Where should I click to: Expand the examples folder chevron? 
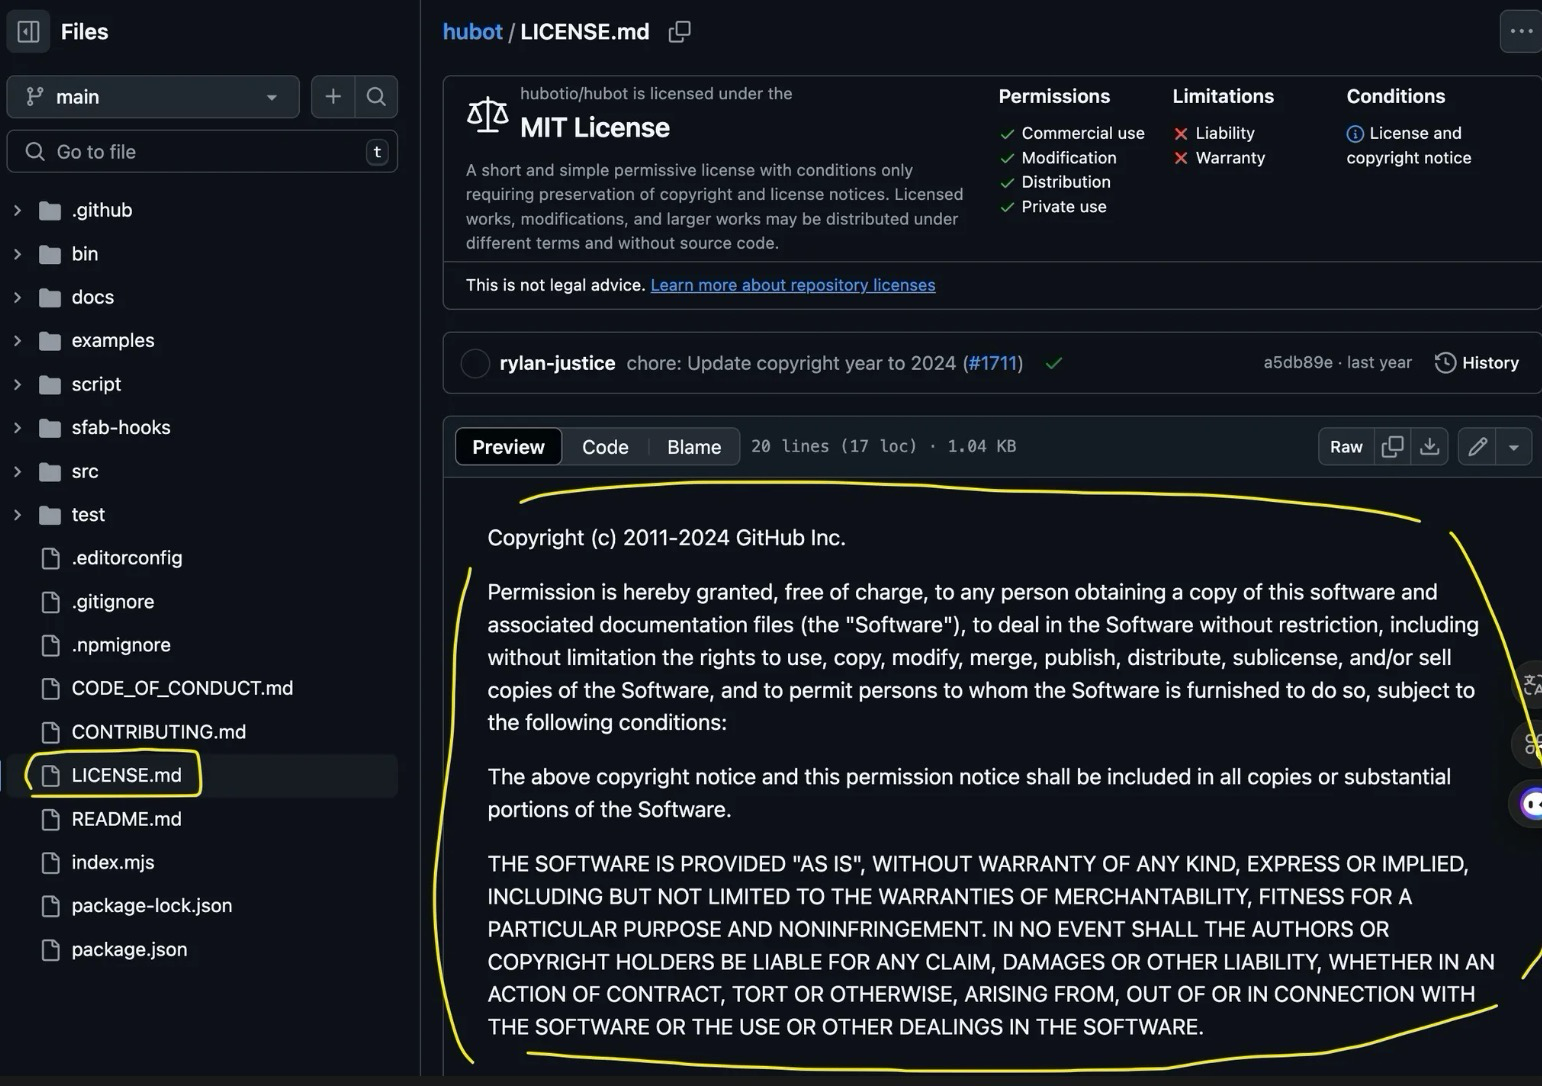click(17, 341)
